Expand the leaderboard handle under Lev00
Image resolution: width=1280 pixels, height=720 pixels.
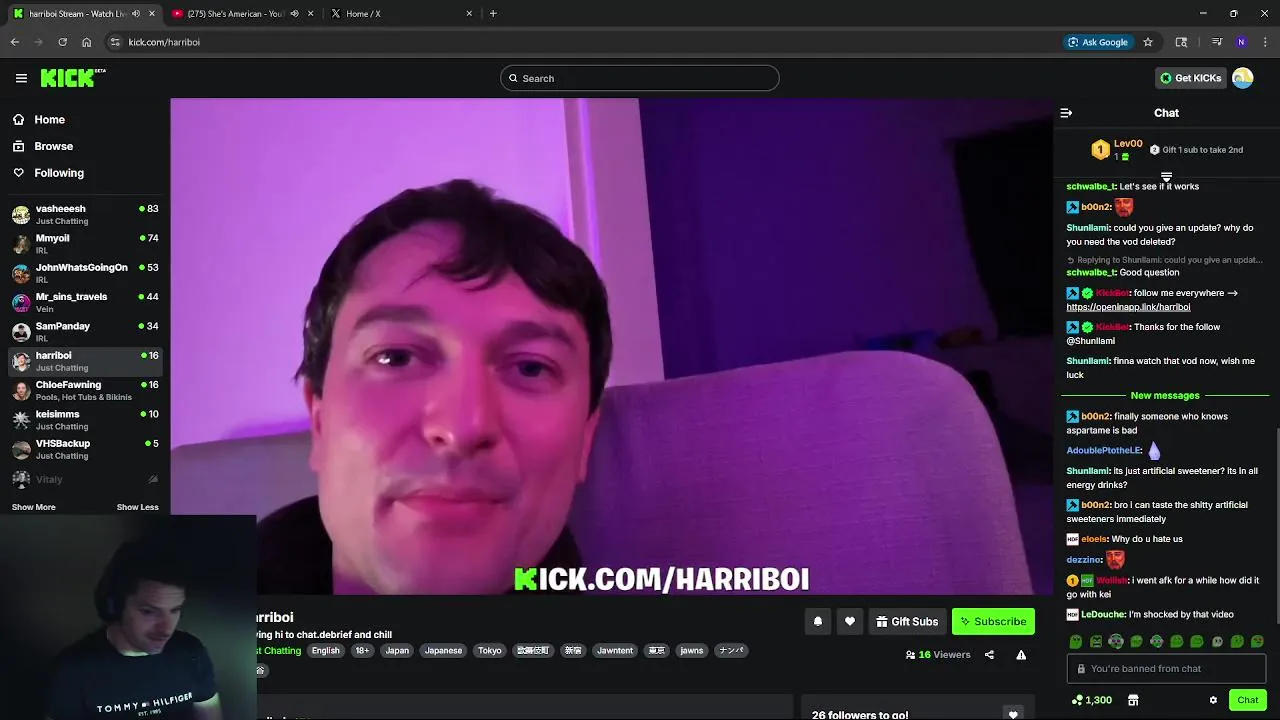tap(1166, 177)
